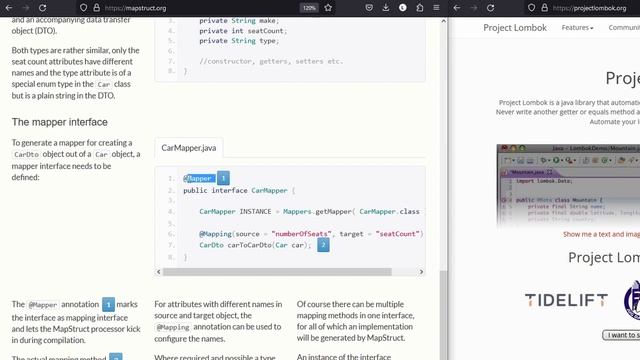Click the 'I want to s...' button
The image size is (640, 360).
[x=621, y=335]
